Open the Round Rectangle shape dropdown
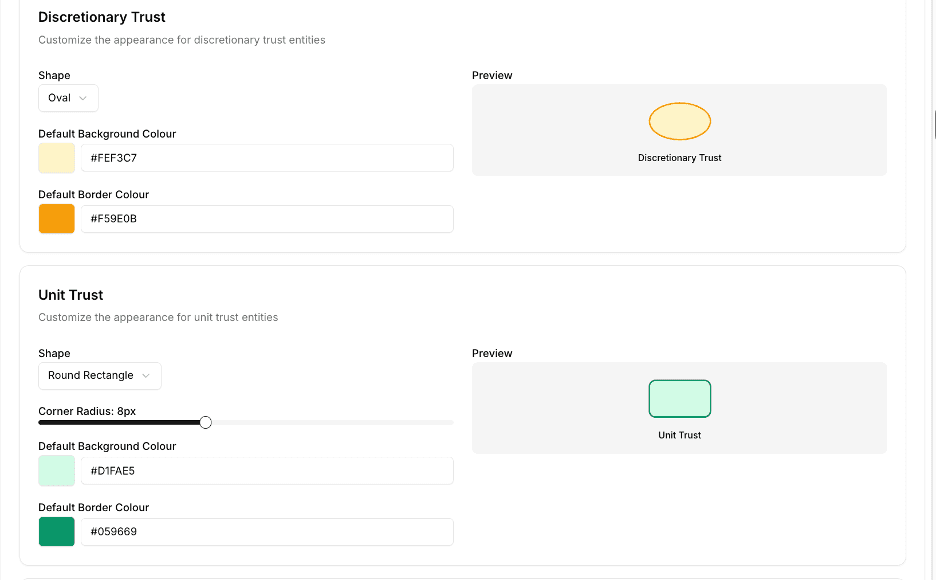Screen dimensions: 936x580 click(99, 376)
